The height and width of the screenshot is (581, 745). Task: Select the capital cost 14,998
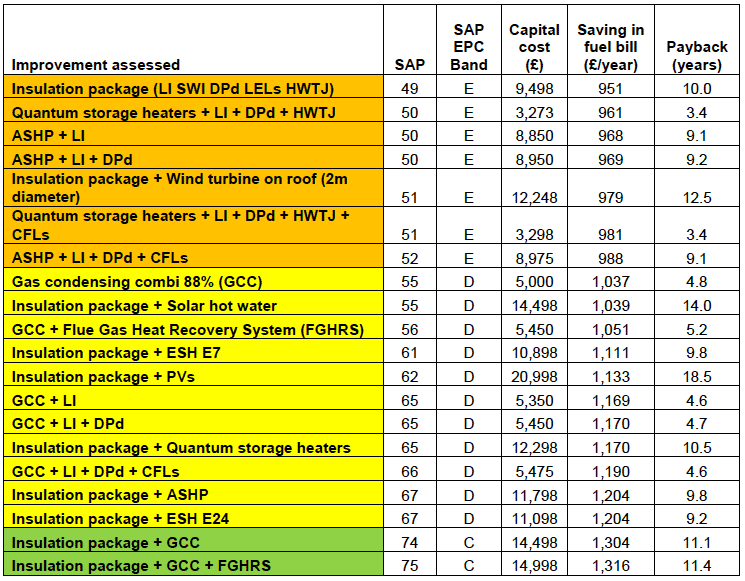pos(535,566)
